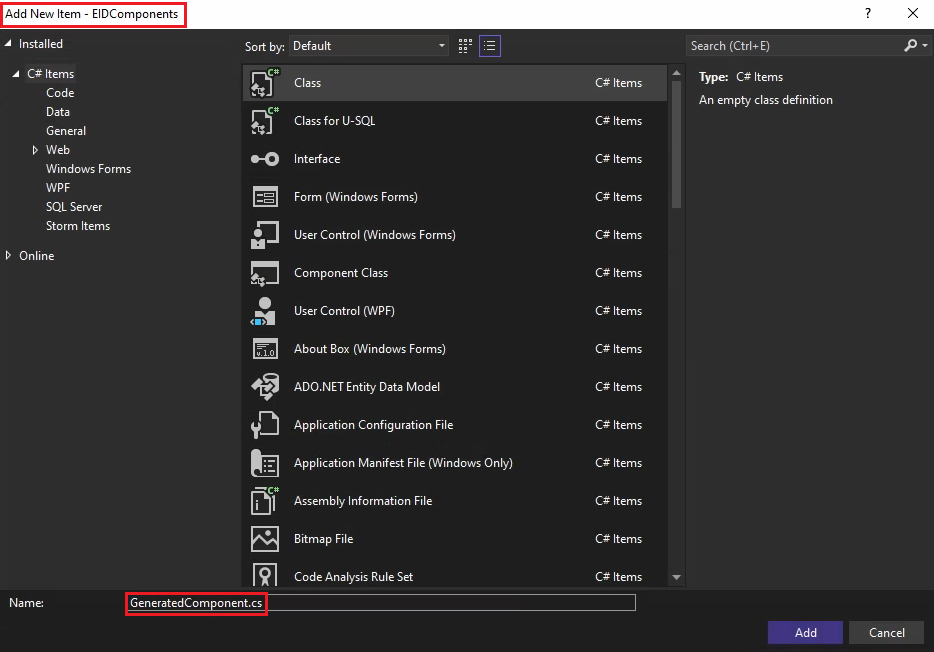
Task: Select the Class for U-SQL template icon
Action: pos(264,121)
